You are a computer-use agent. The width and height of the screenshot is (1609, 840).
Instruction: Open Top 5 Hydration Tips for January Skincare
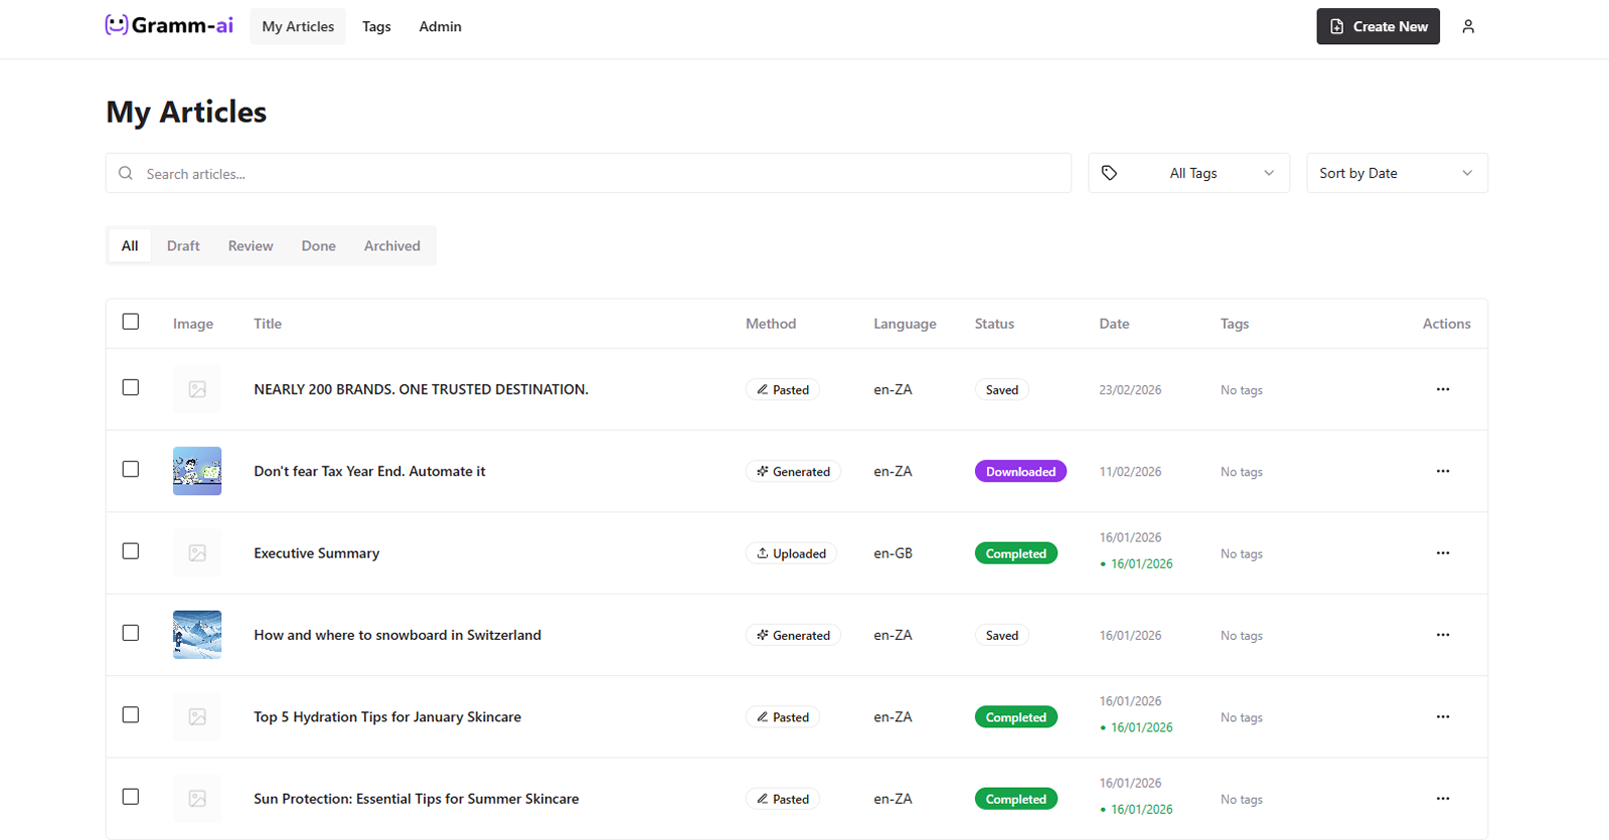[x=388, y=717]
